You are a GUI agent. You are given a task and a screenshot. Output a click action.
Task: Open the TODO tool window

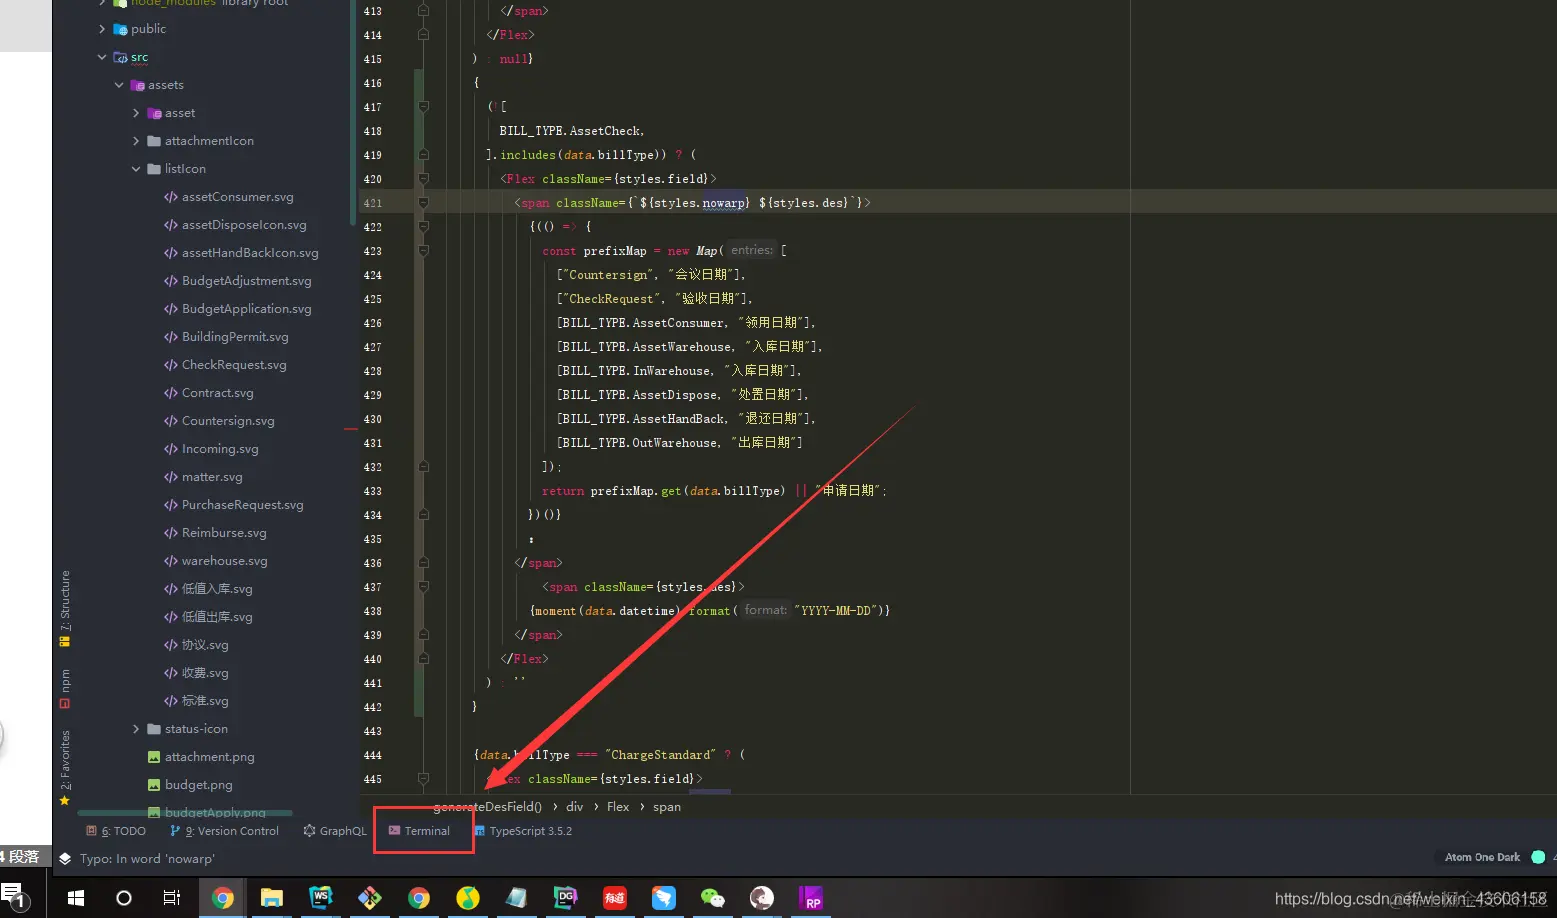click(x=116, y=831)
